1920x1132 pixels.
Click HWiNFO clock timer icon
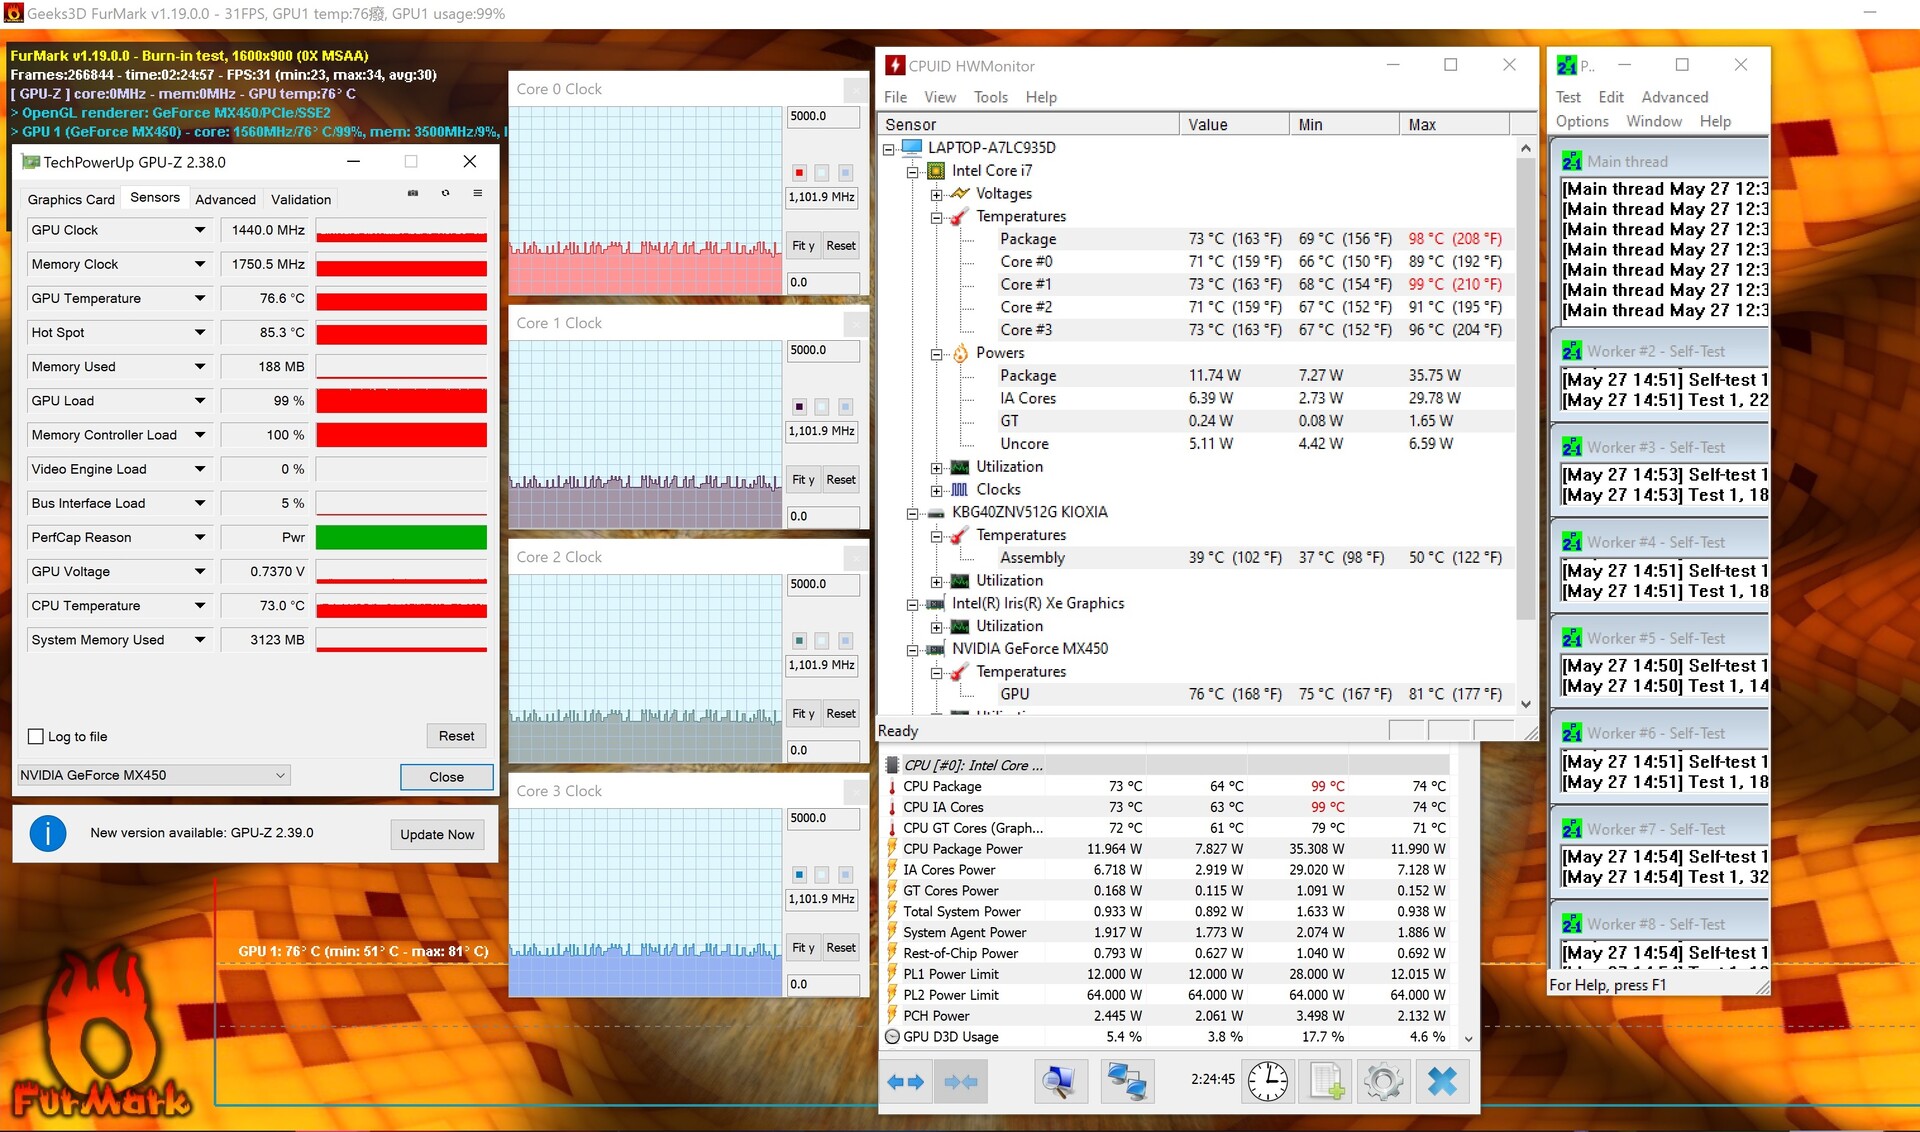(x=1268, y=1081)
